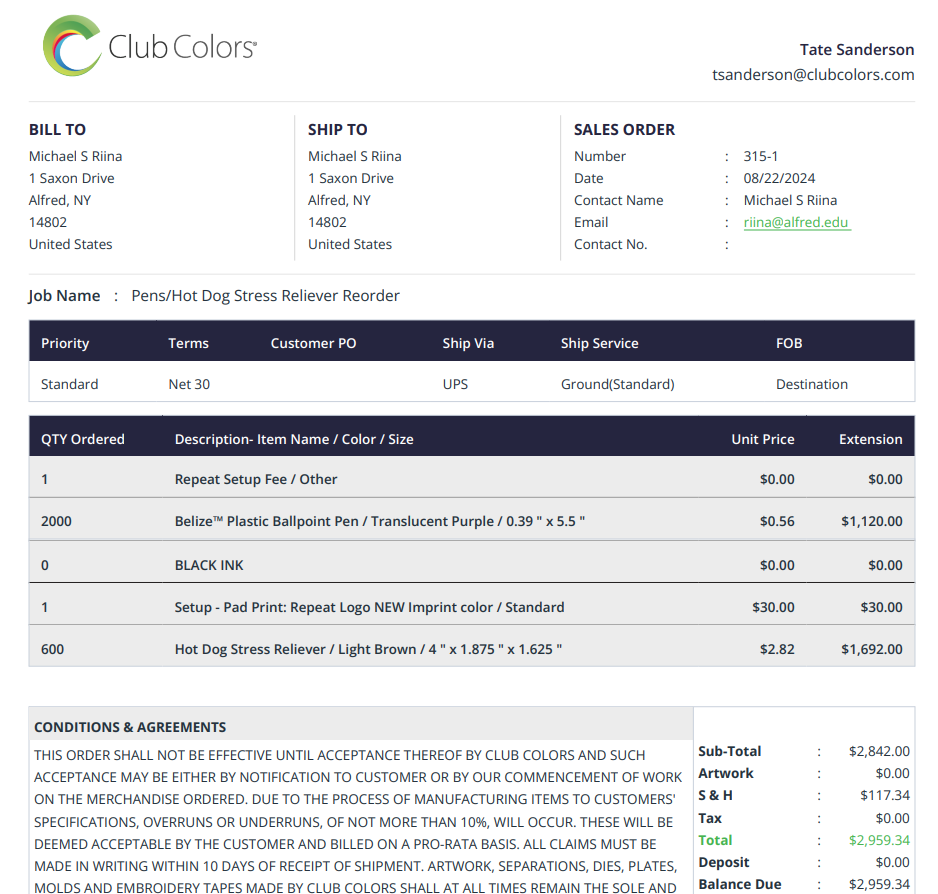Screen dimensions: 938x894
Task: Select the Net 30 terms value
Action: tap(189, 384)
